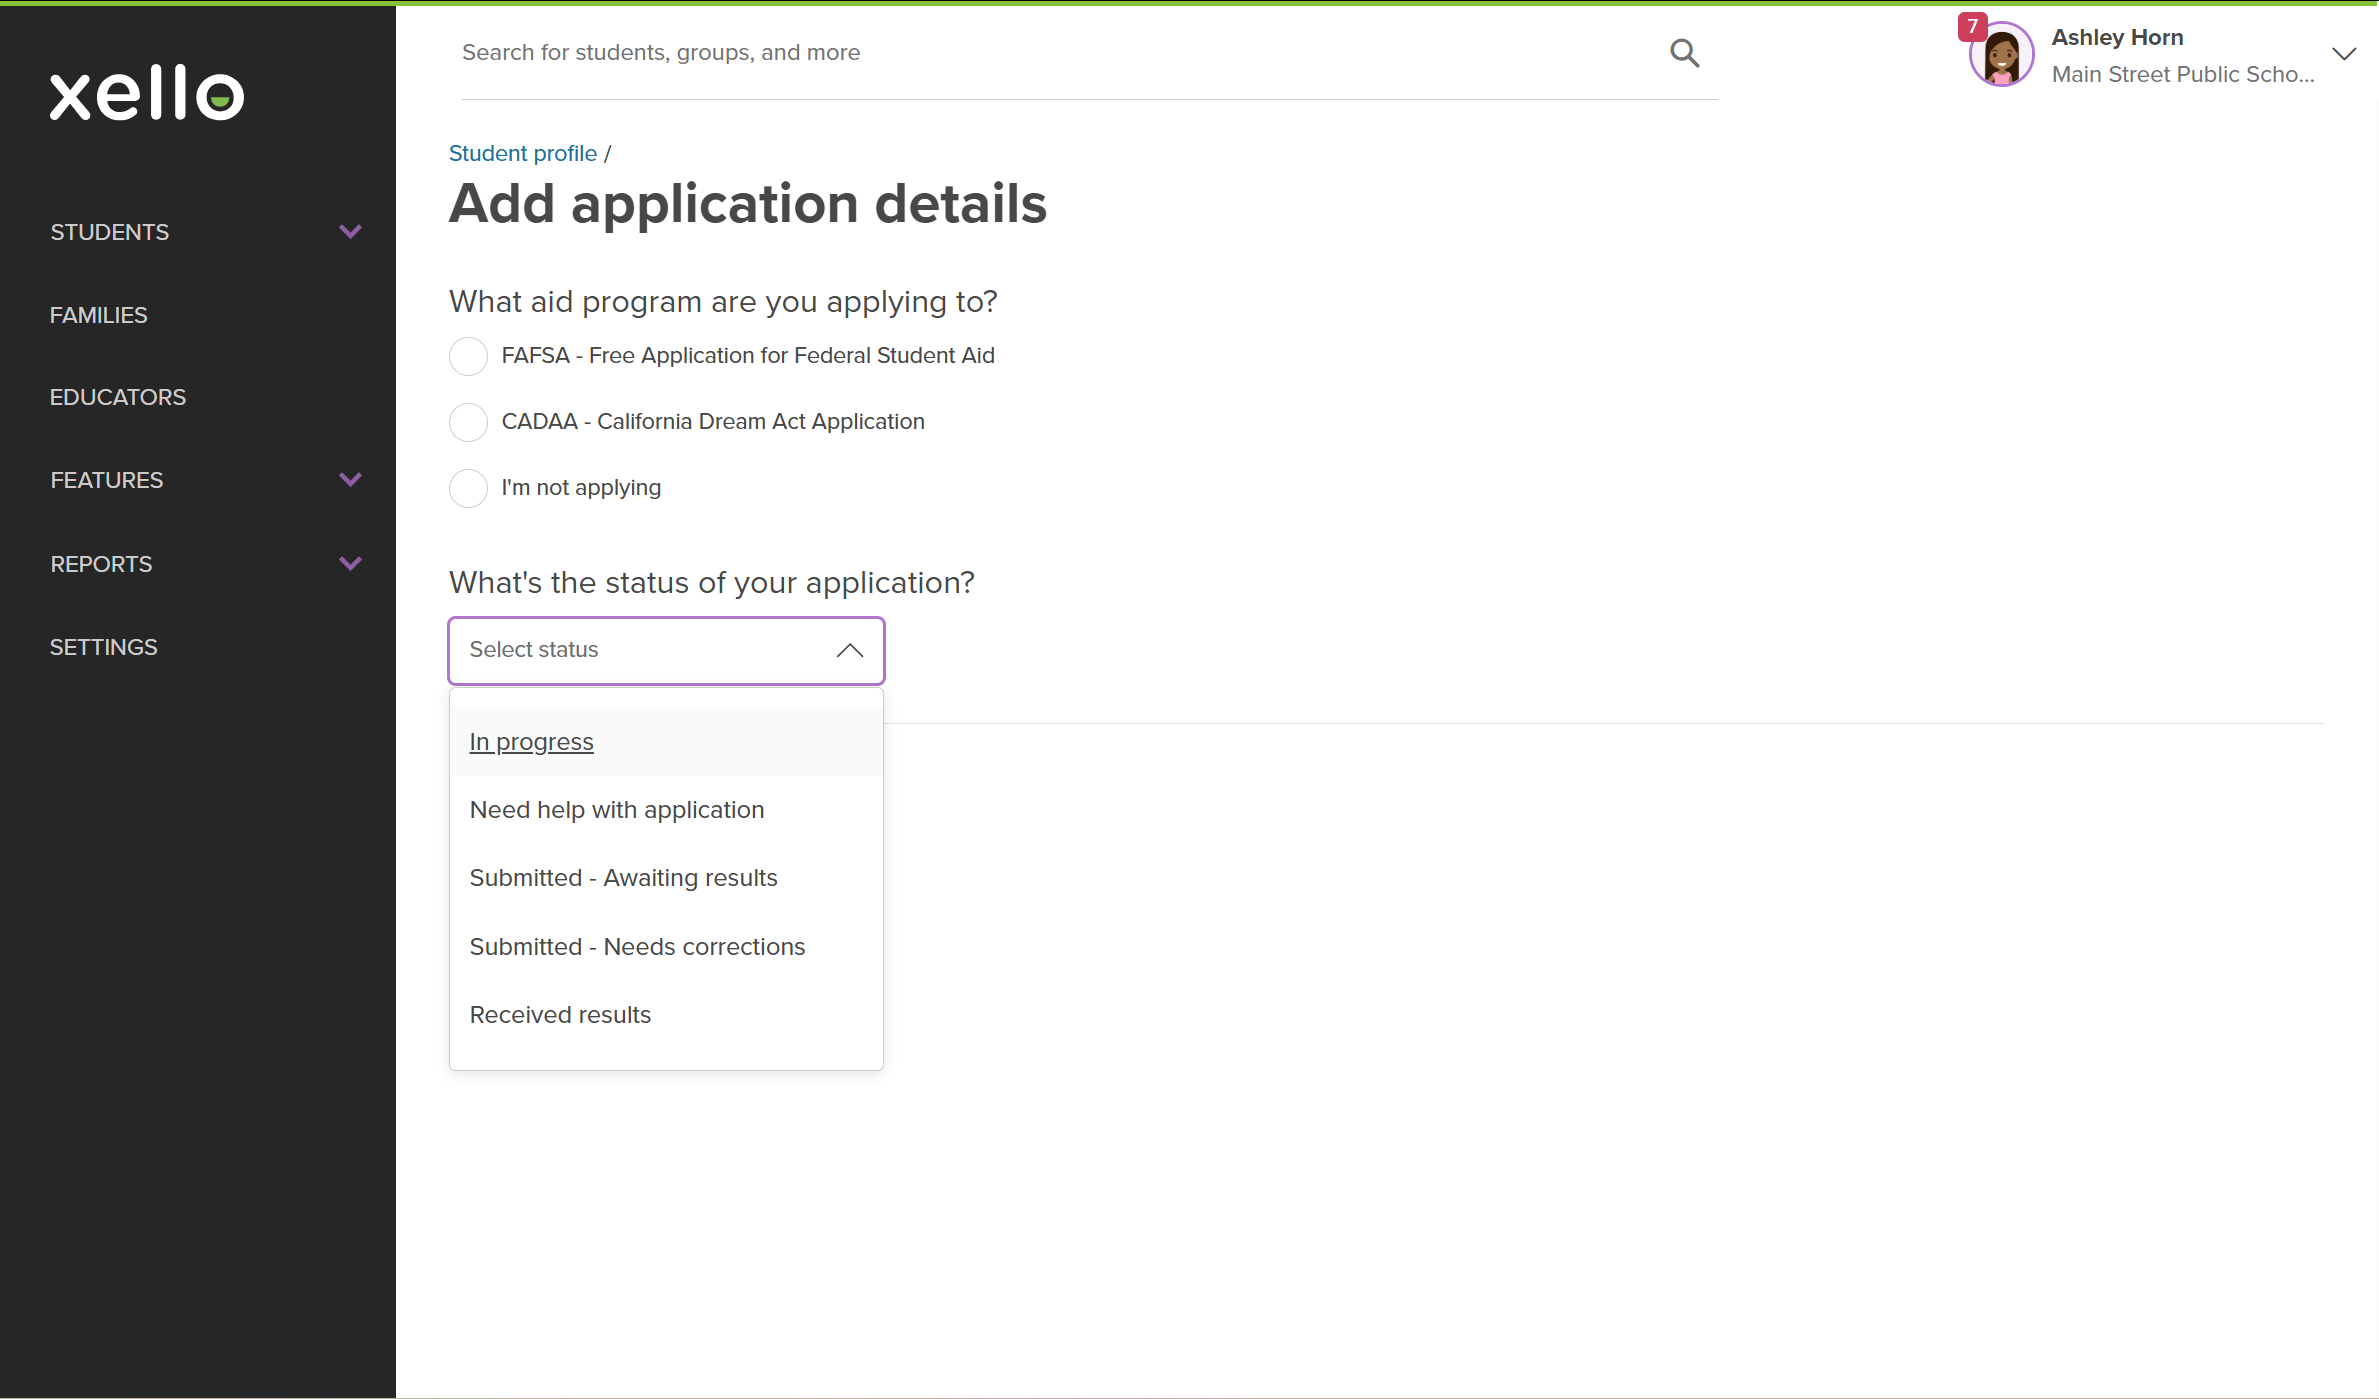
Task: Select Submitted - Needs corrections
Action: tap(666, 947)
